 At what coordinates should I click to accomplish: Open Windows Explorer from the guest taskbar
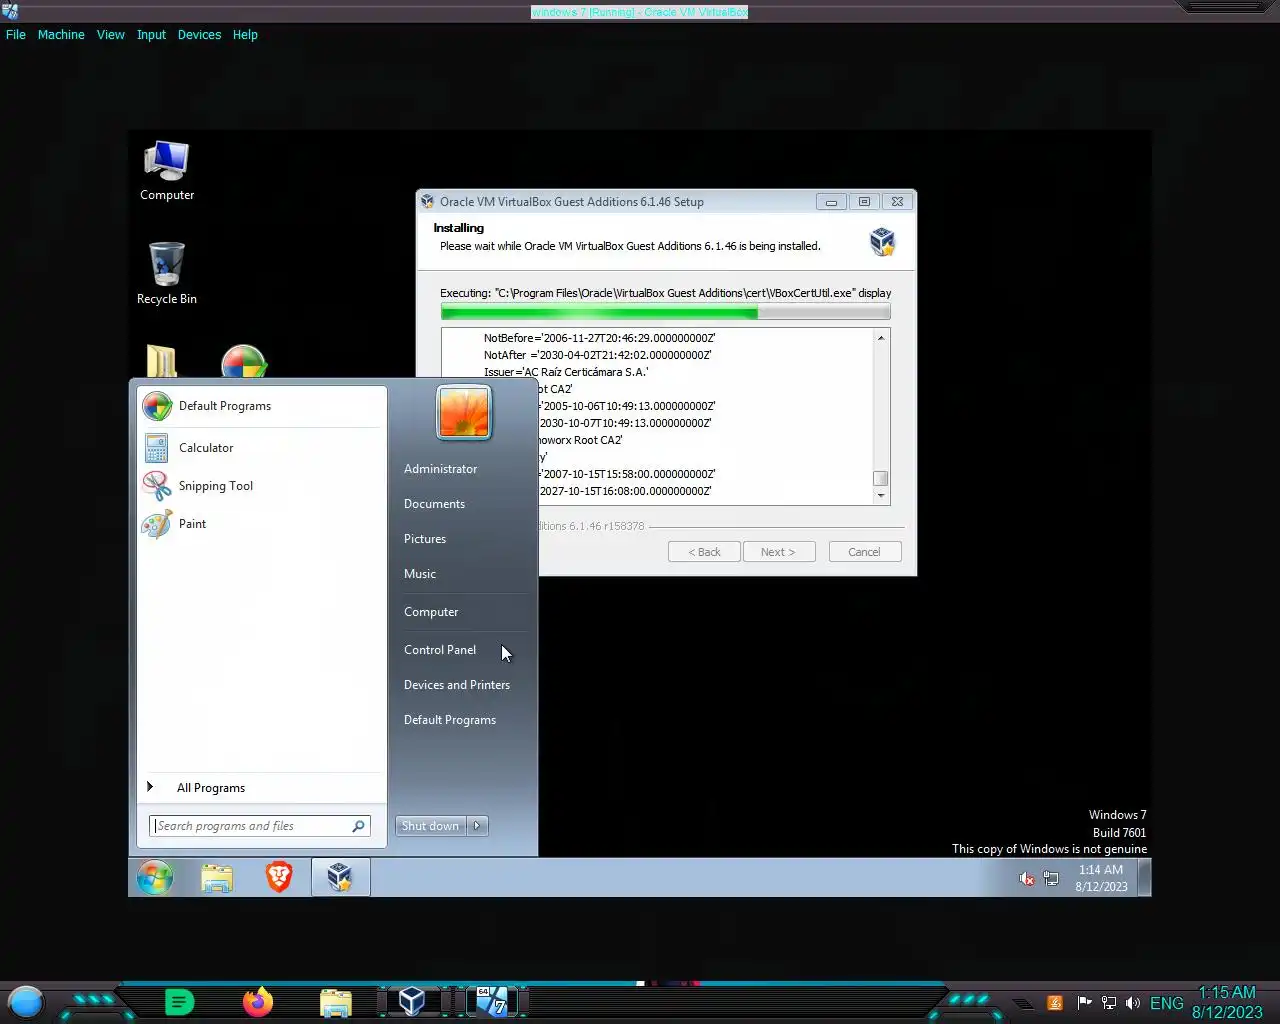pyautogui.click(x=217, y=877)
